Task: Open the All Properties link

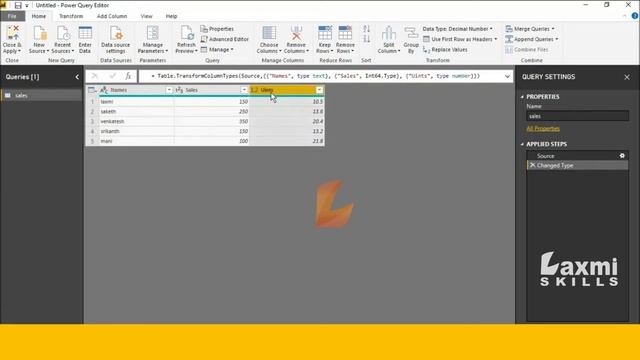Action: (x=543, y=129)
